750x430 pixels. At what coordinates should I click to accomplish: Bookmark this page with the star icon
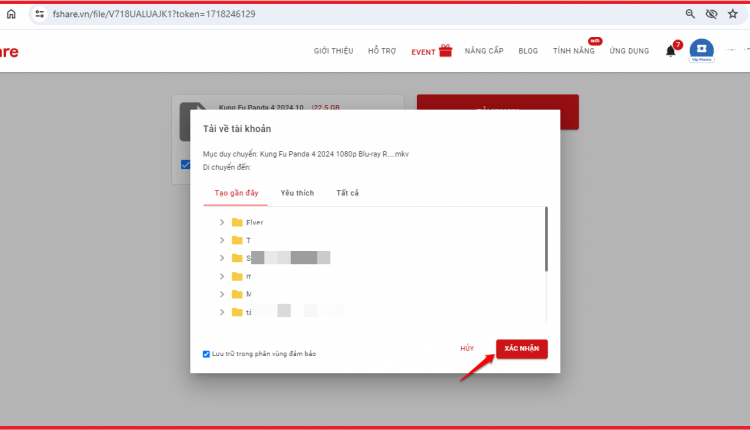pos(733,14)
